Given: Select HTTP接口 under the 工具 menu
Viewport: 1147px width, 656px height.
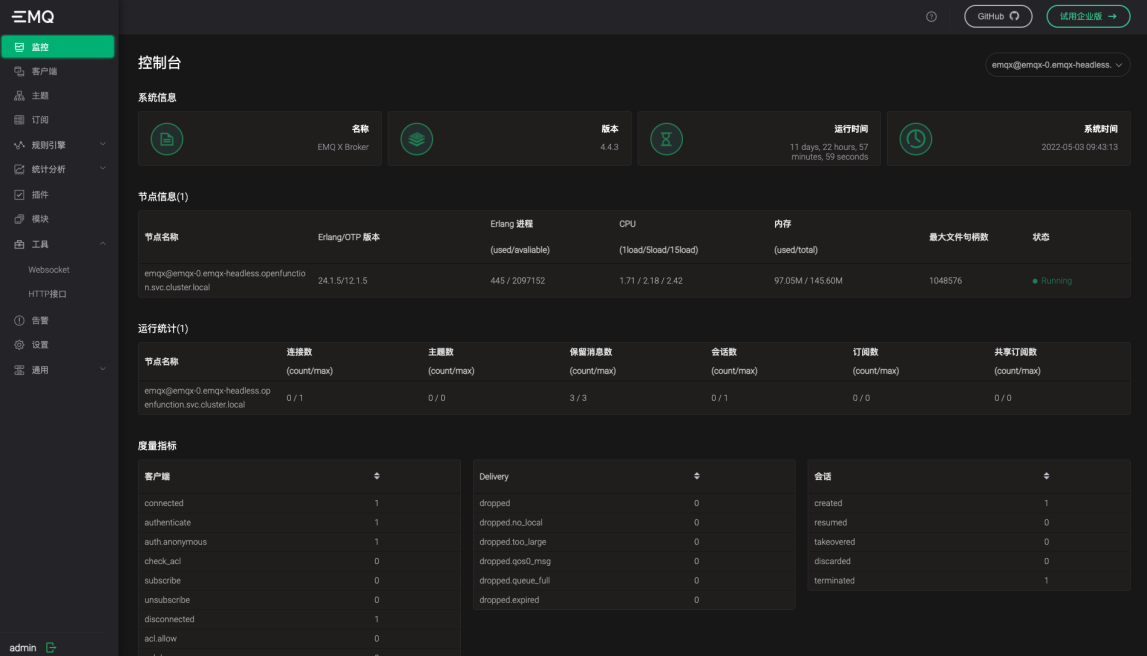Looking at the screenshot, I should pos(47,294).
